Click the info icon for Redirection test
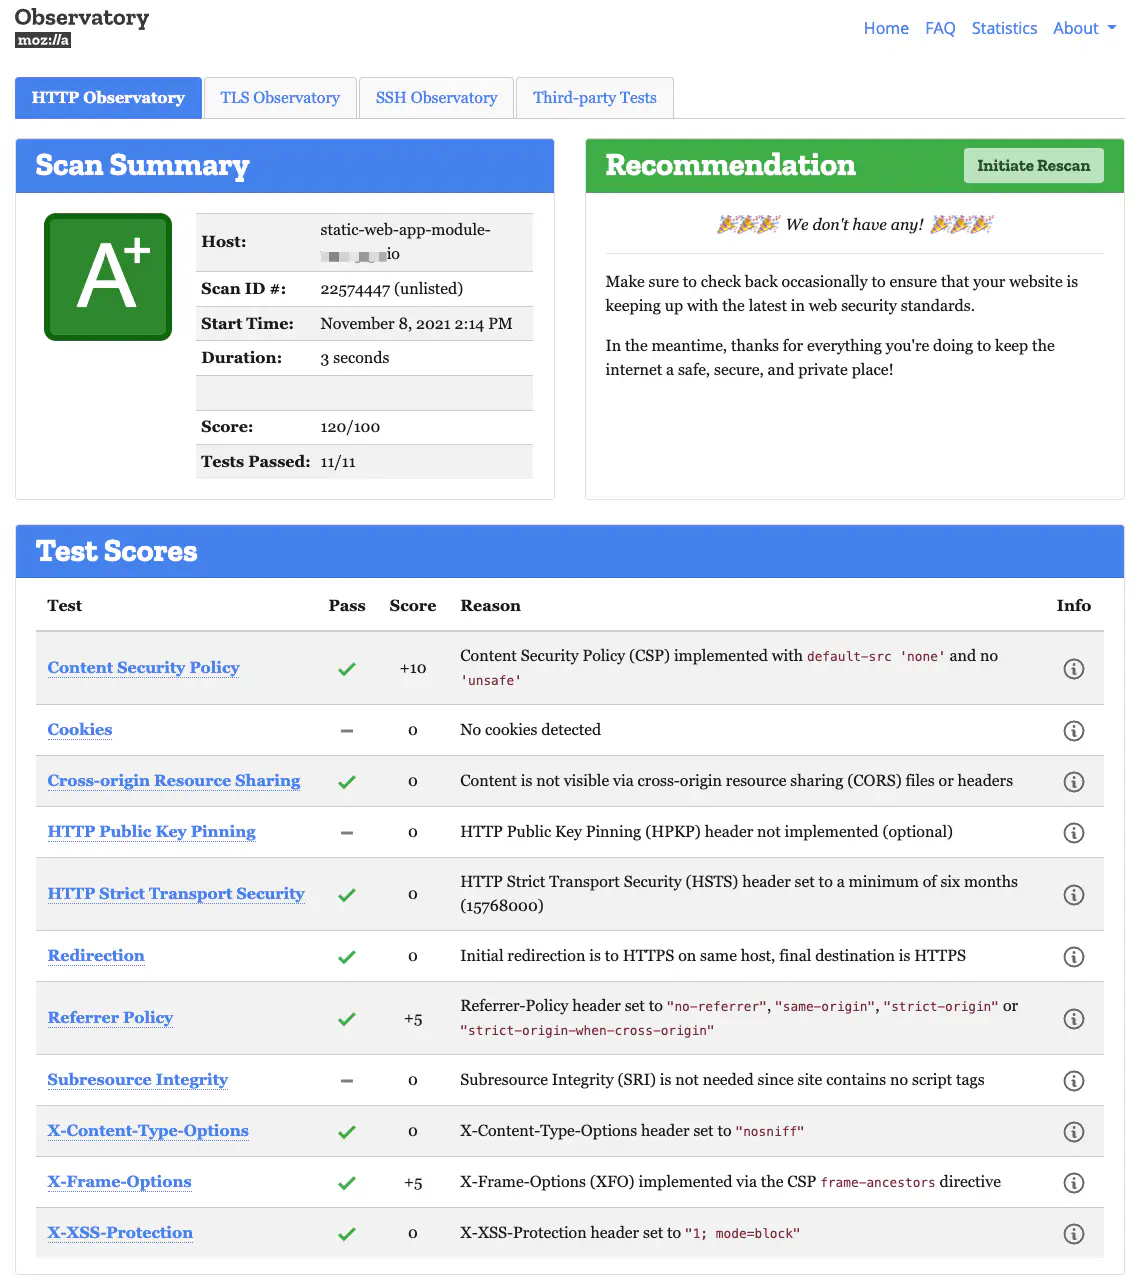Image resolution: width=1137 pixels, height=1284 pixels. click(1074, 956)
